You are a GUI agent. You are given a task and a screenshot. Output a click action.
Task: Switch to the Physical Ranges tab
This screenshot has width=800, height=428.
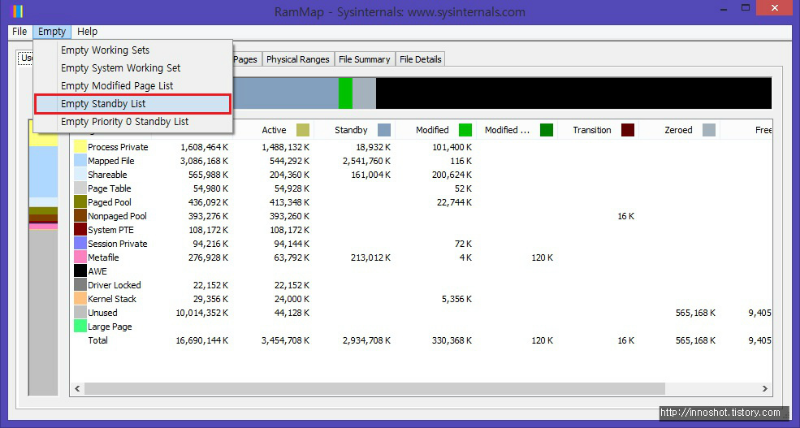coord(298,59)
